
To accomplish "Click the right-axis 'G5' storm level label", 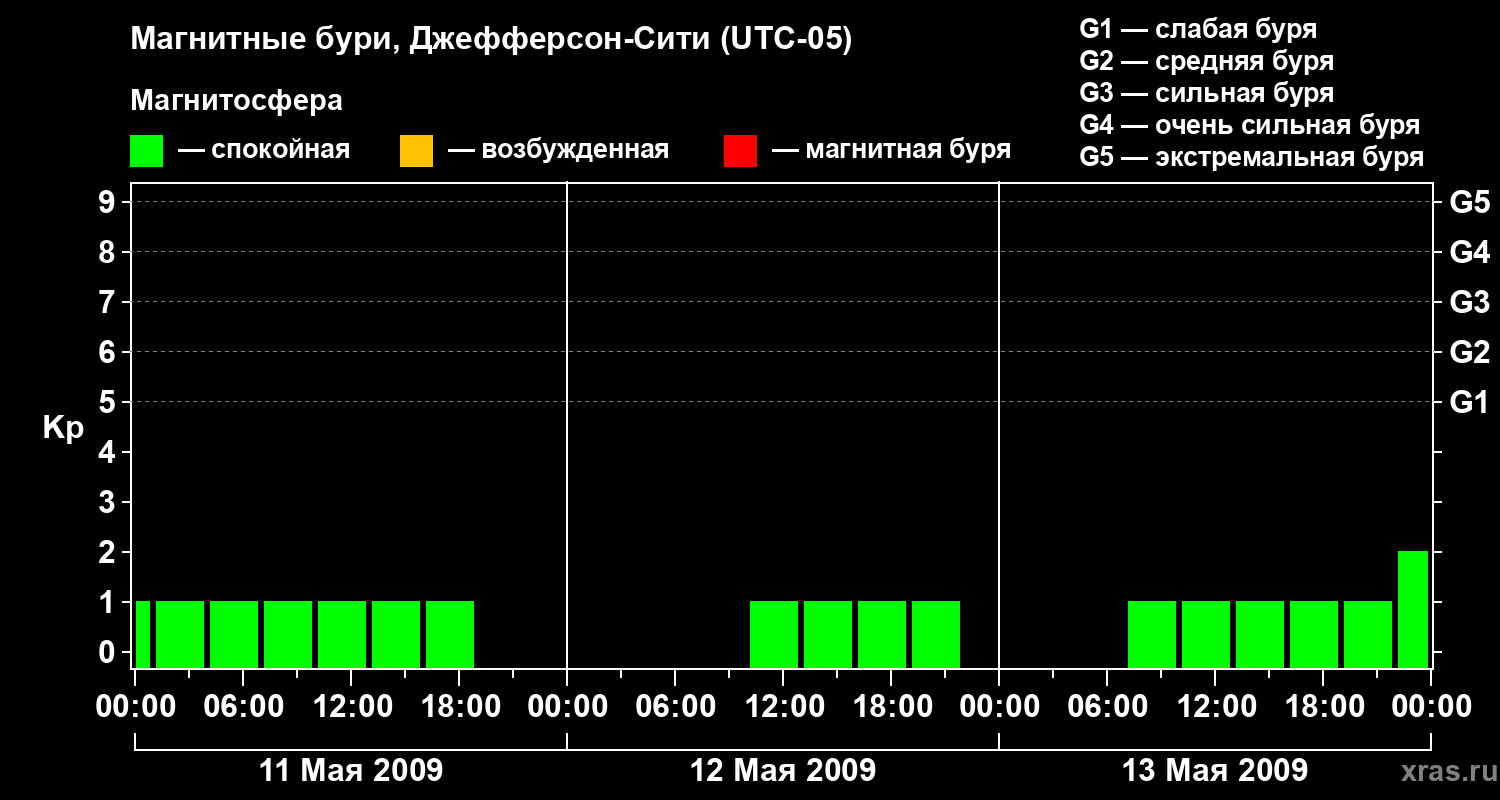I will coord(1470,203).
